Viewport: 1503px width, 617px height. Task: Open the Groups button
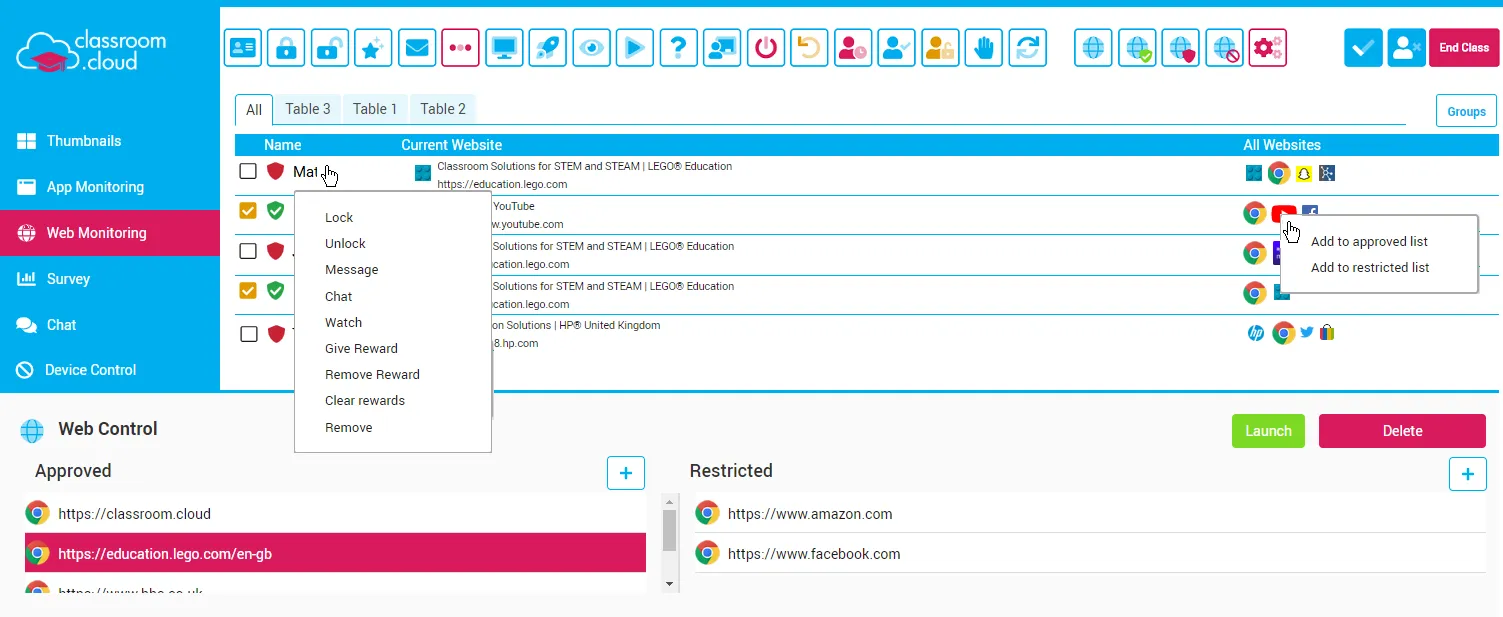point(1465,111)
